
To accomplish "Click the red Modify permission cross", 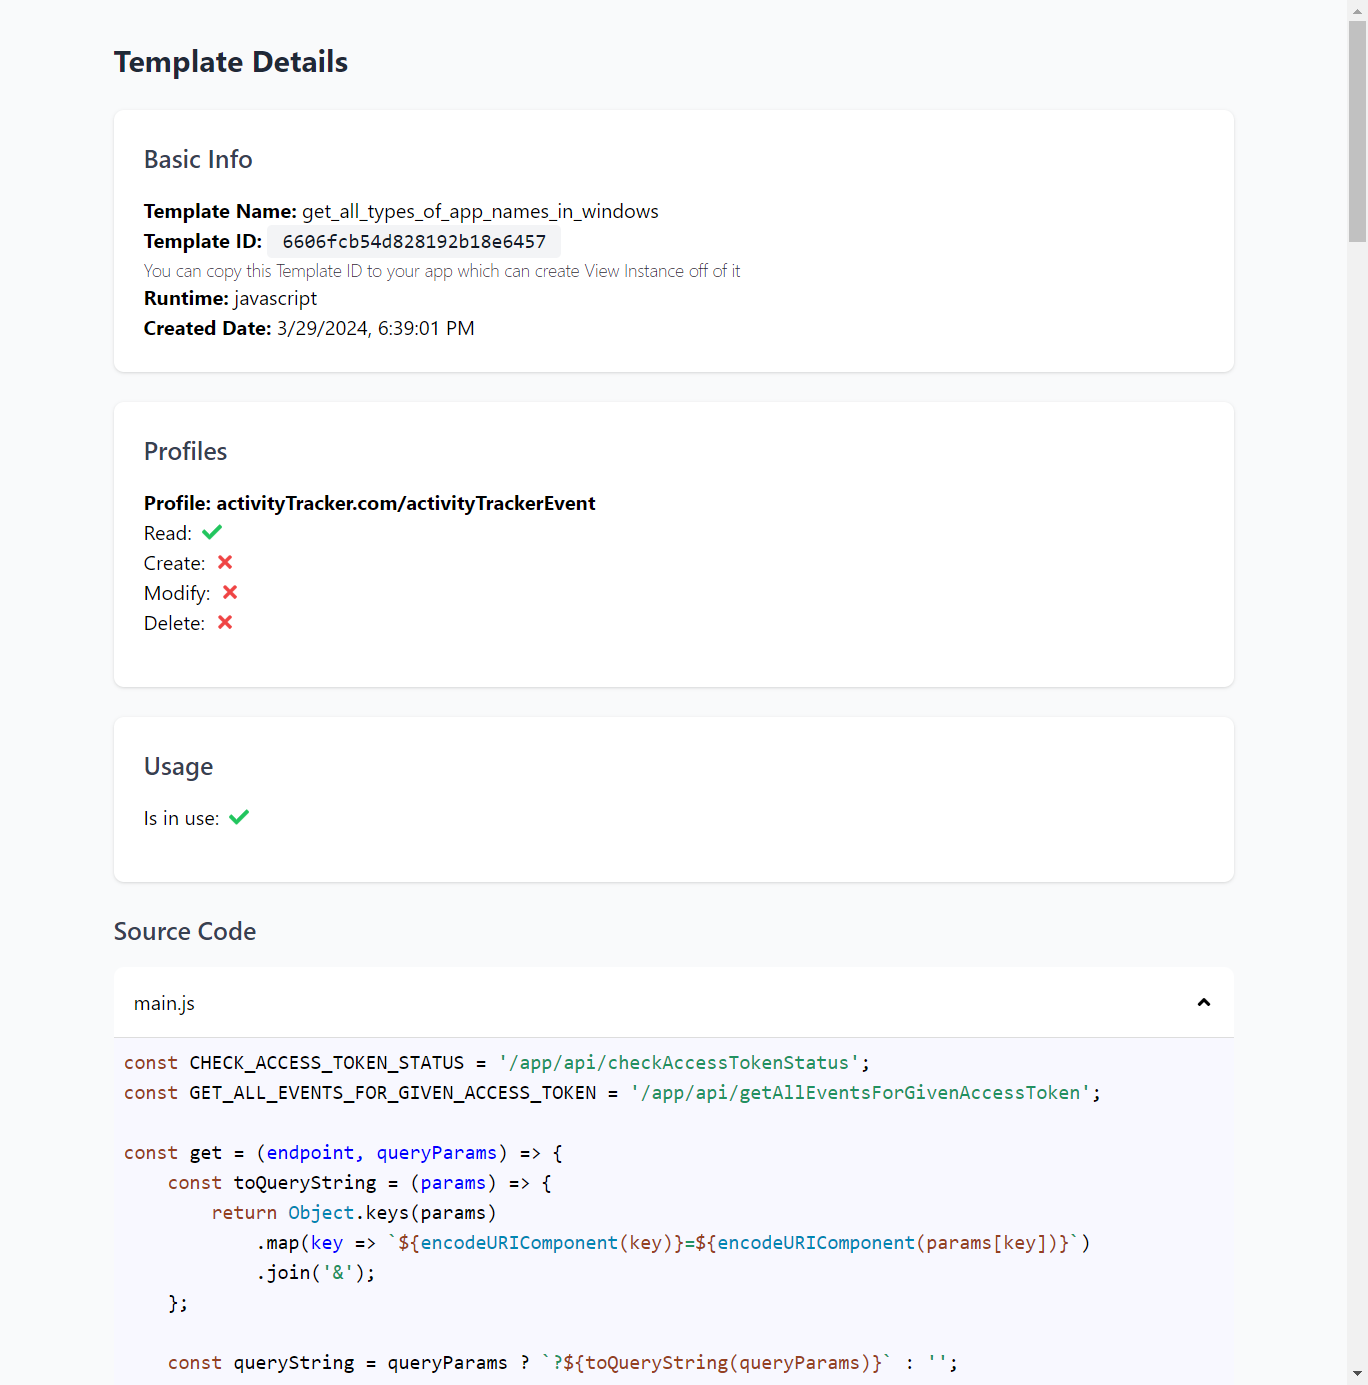I will [x=230, y=592].
